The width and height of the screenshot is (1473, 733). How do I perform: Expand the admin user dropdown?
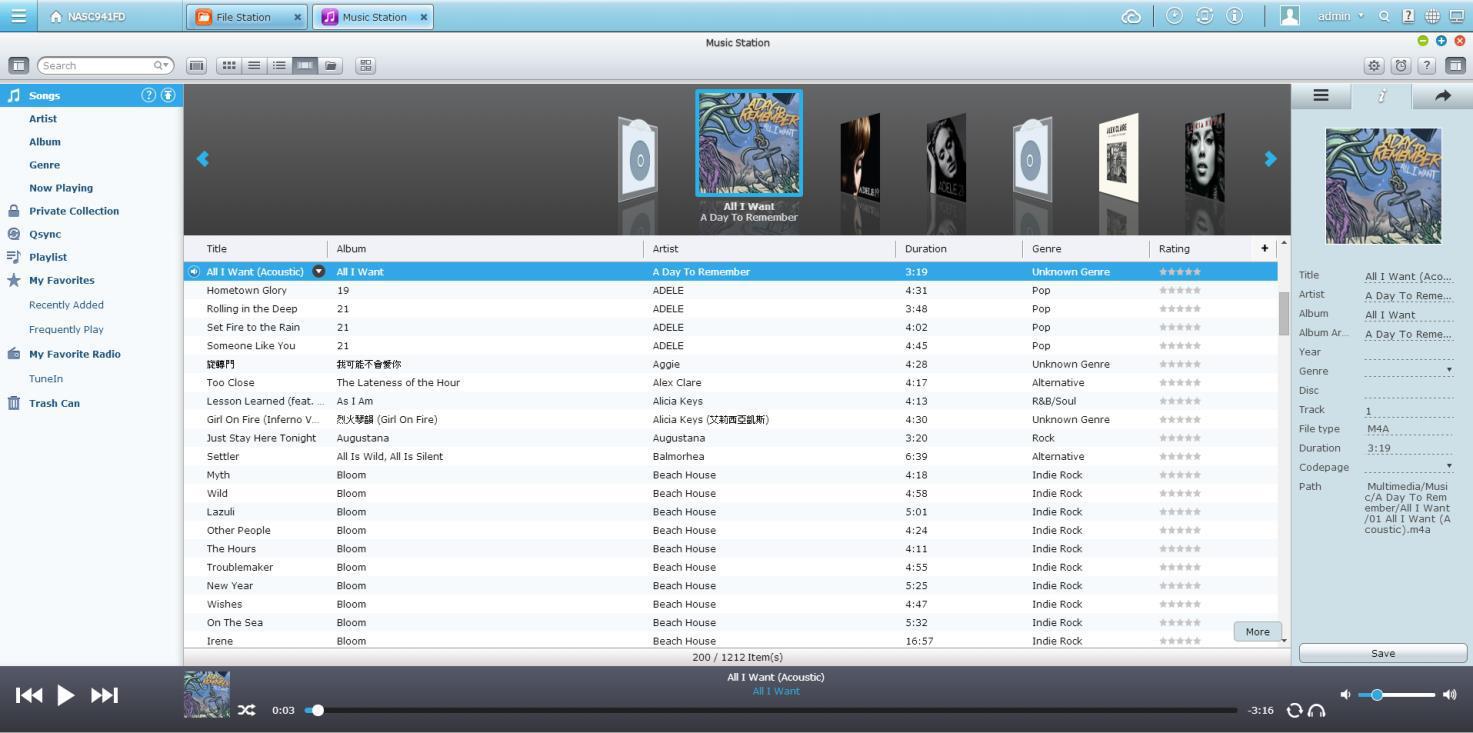coord(1341,16)
